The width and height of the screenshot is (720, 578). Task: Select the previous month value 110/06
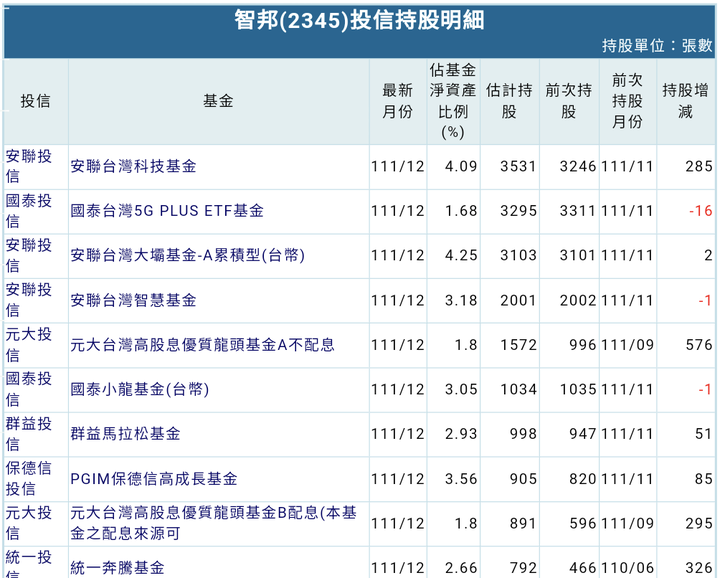click(627, 568)
